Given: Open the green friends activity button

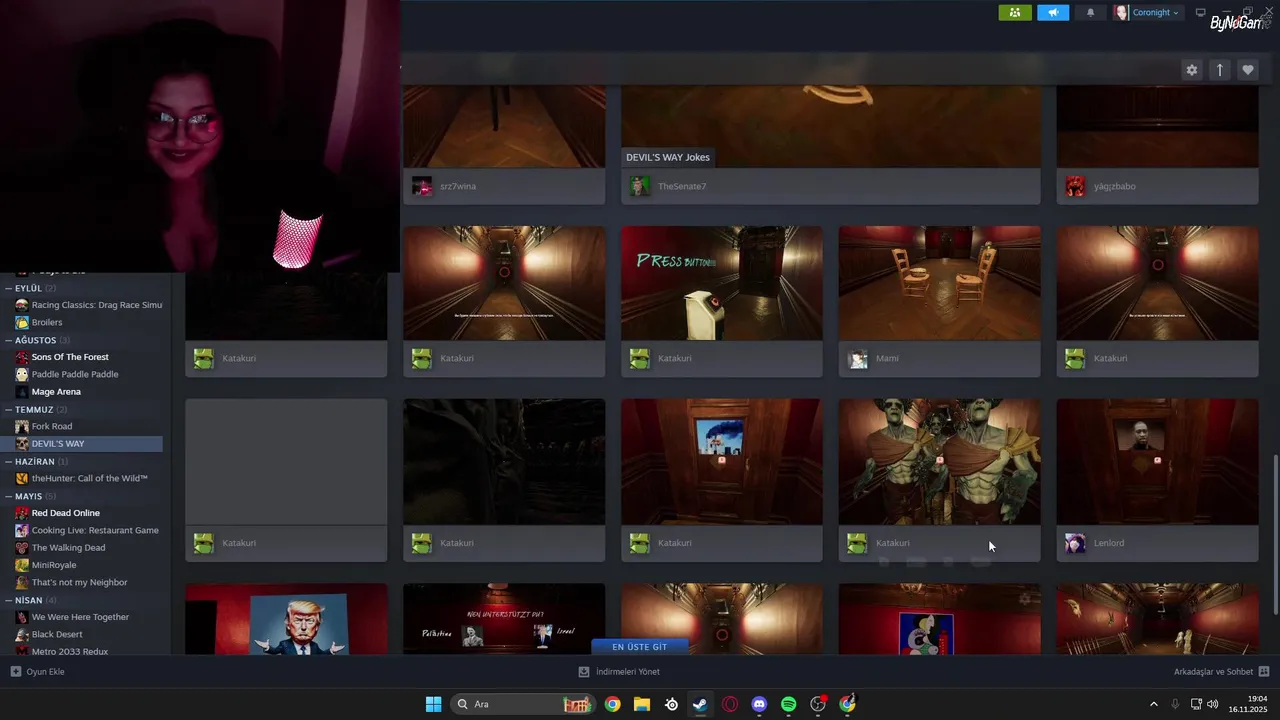Looking at the screenshot, I should click(x=1015, y=13).
